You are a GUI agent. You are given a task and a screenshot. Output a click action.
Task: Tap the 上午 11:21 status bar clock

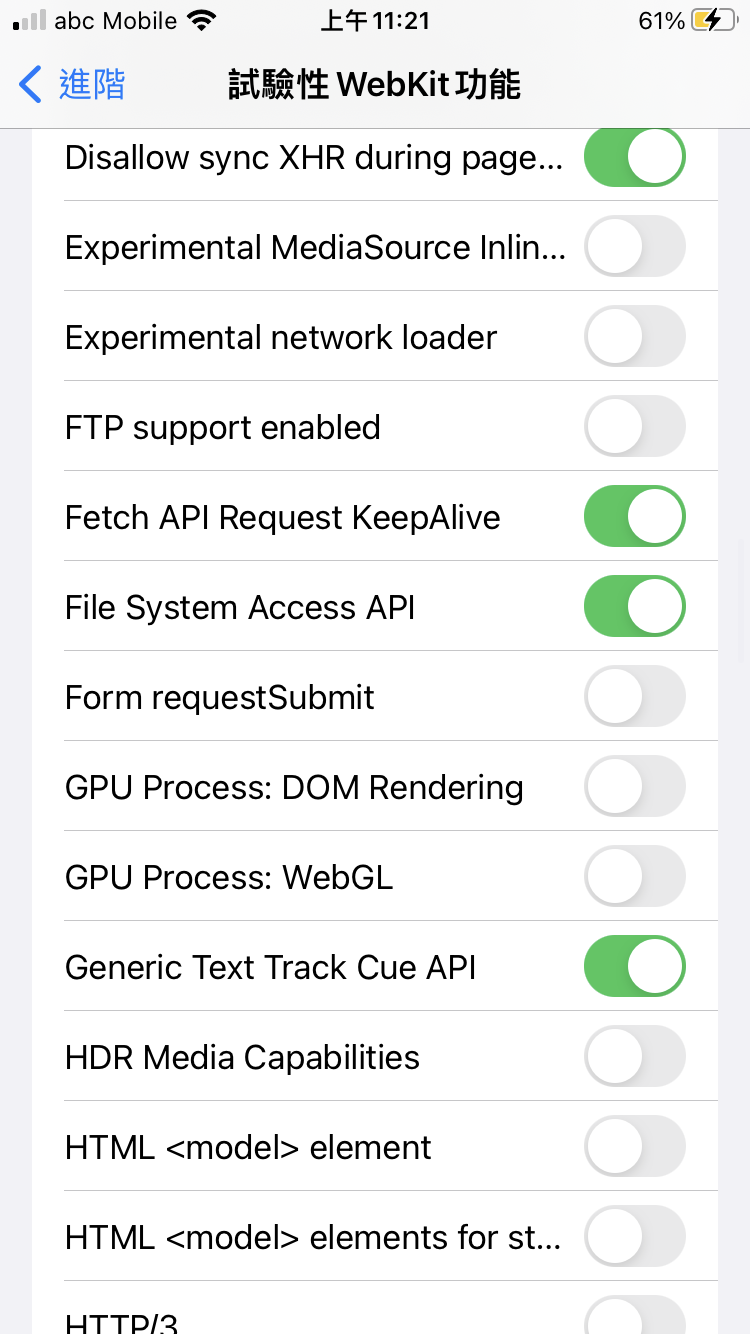click(374, 21)
